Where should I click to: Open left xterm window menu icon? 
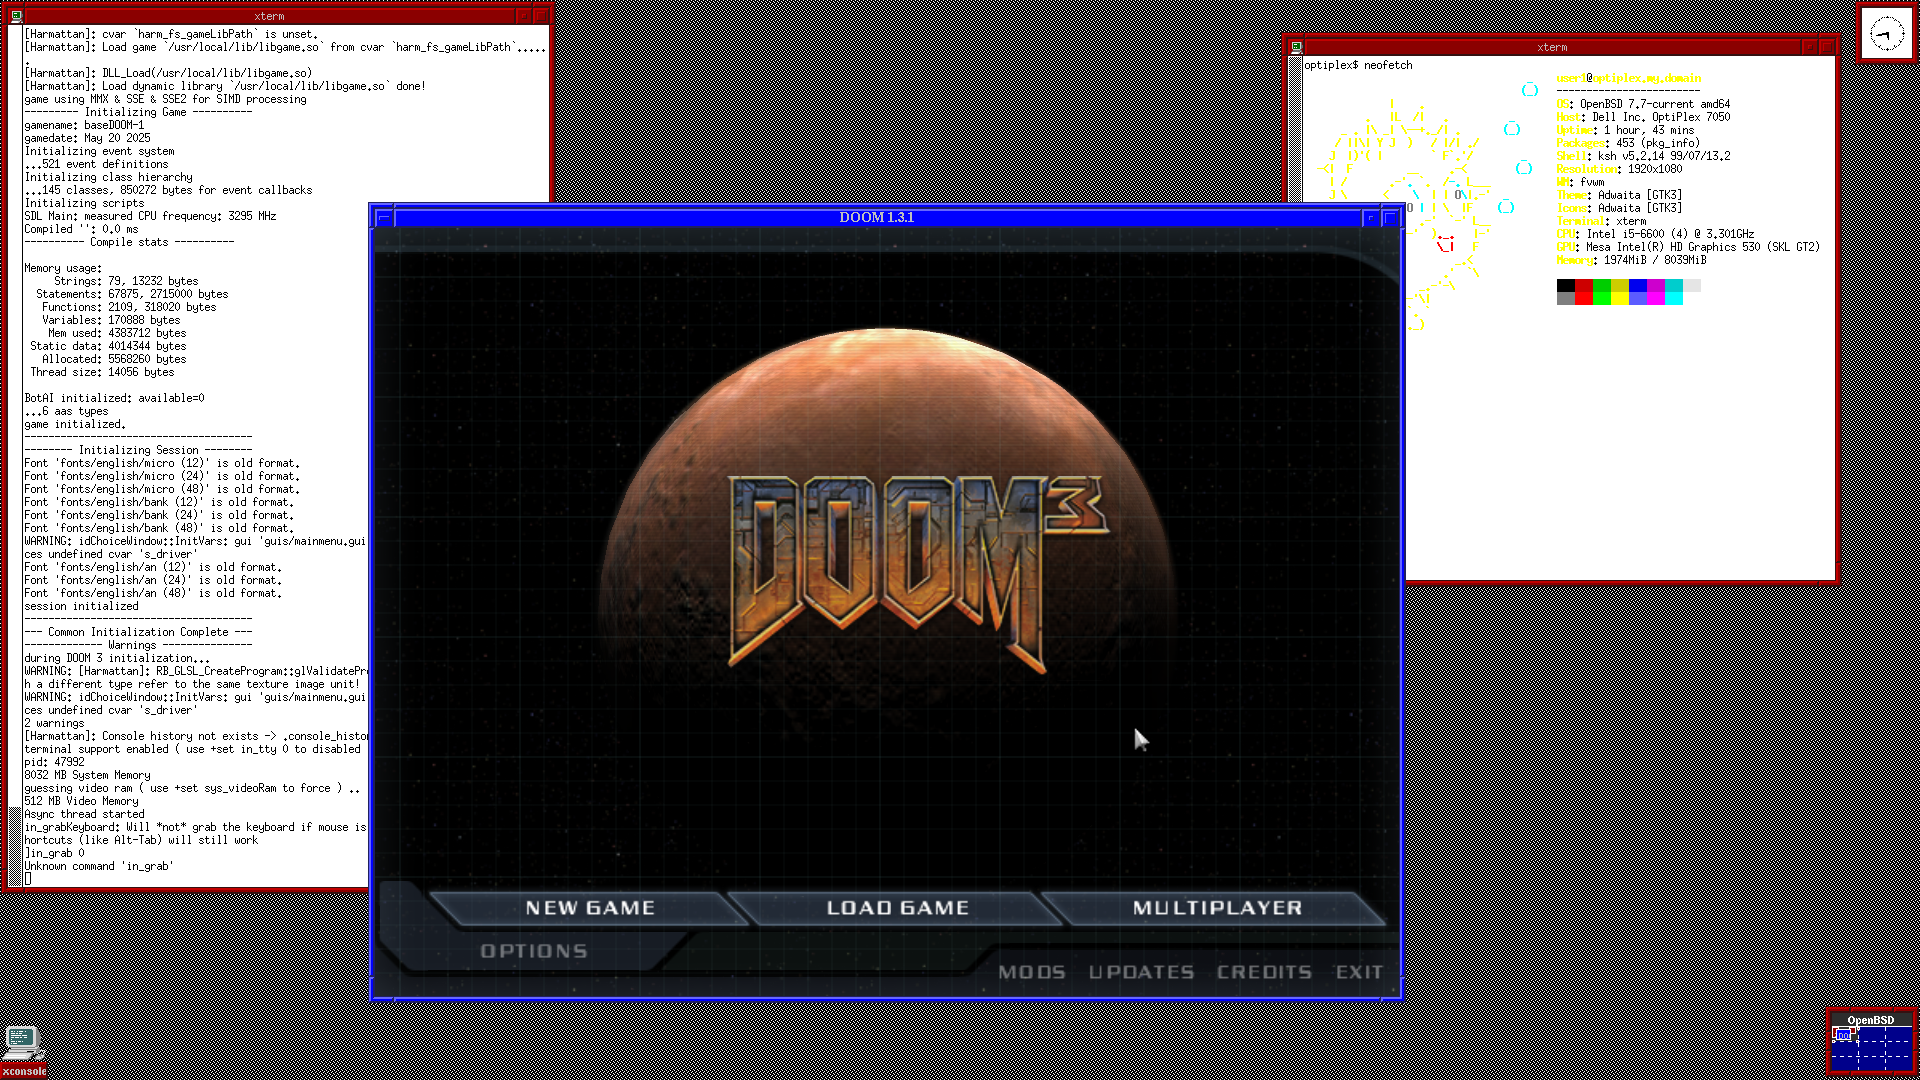[16, 16]
